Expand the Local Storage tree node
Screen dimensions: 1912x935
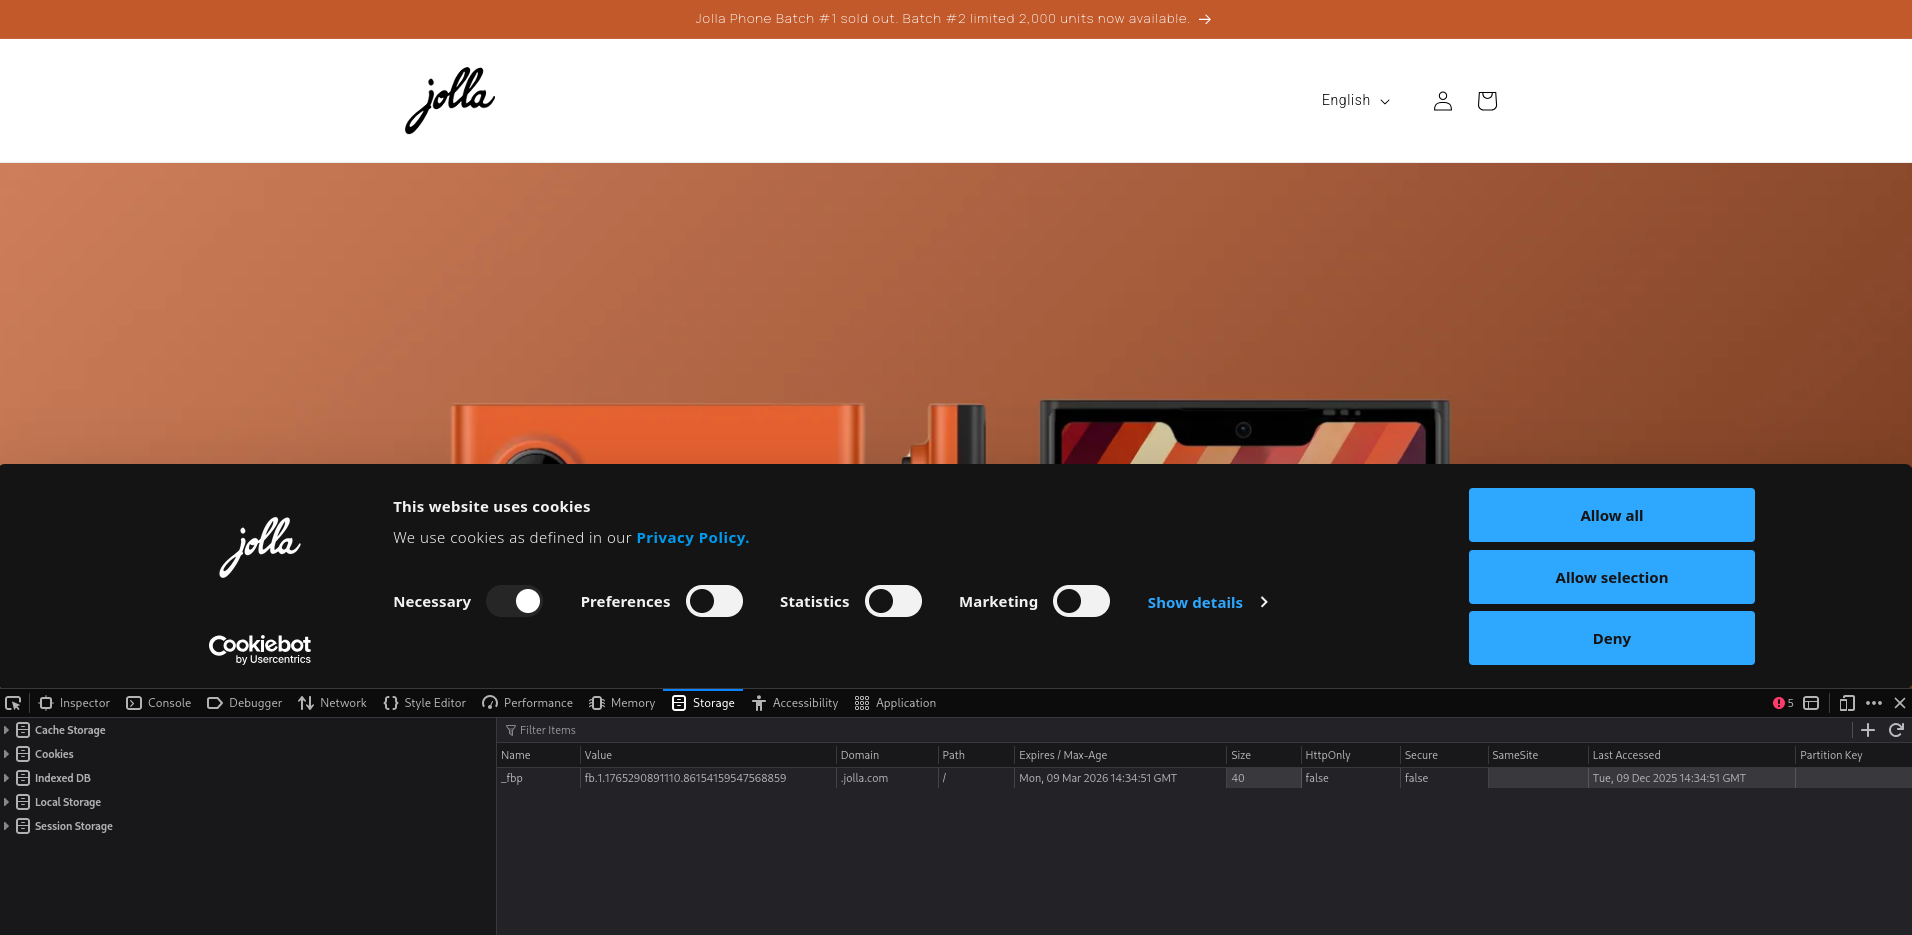pos(7,802)
